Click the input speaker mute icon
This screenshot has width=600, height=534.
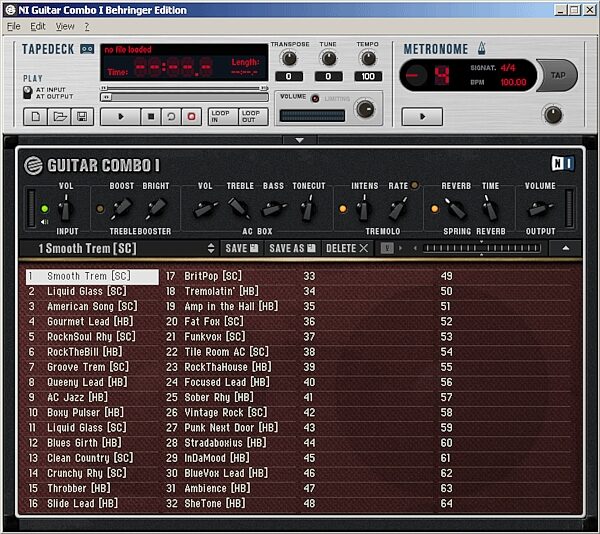point(44,222)
